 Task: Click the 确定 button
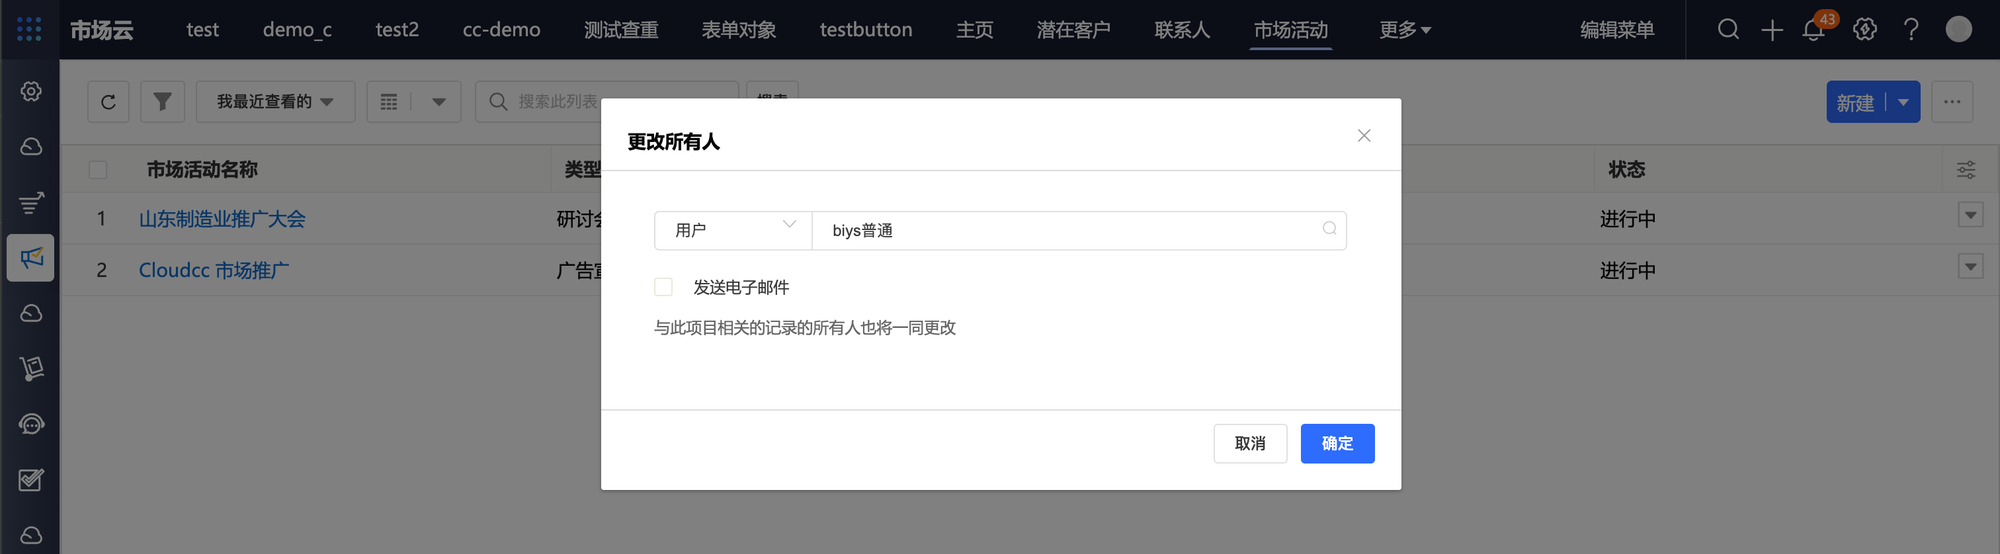tap(1337, 444)
